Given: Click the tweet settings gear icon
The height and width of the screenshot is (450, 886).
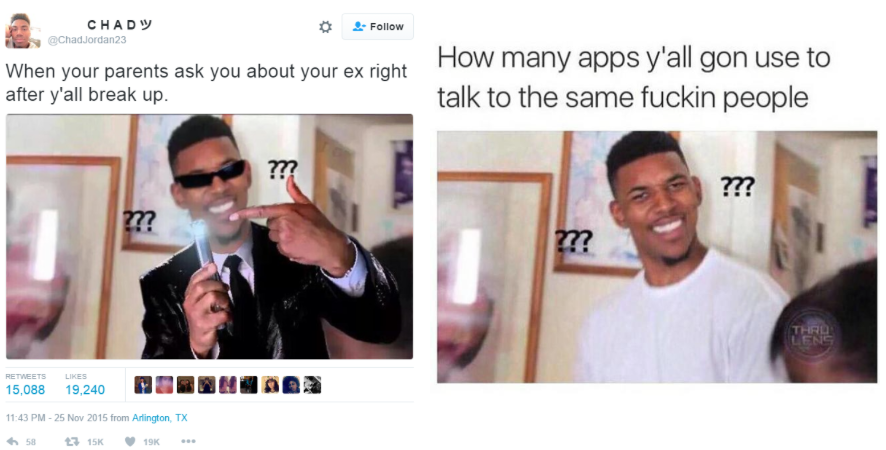Looking at the screenshot, I should coord(325,27).
